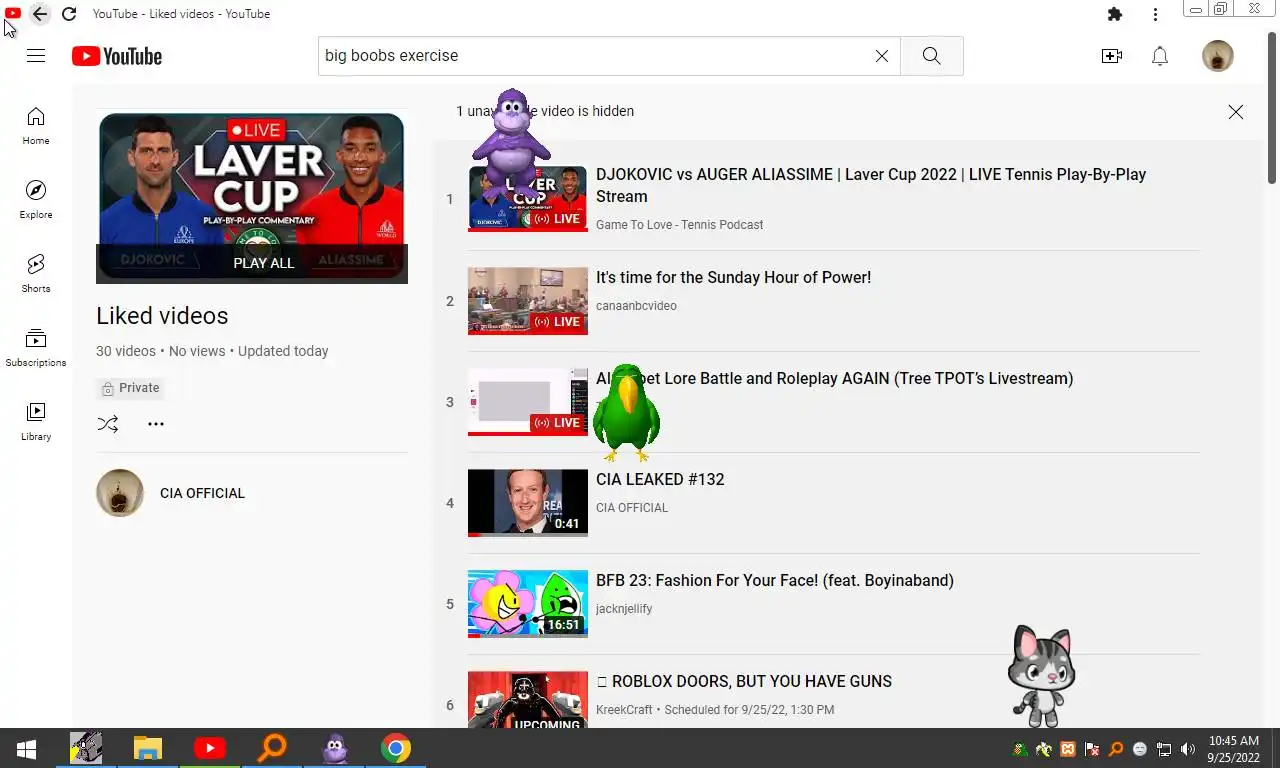Open Shorts in the sidebar
This screenshot has height=768, width=1280.
coord(36,274)
